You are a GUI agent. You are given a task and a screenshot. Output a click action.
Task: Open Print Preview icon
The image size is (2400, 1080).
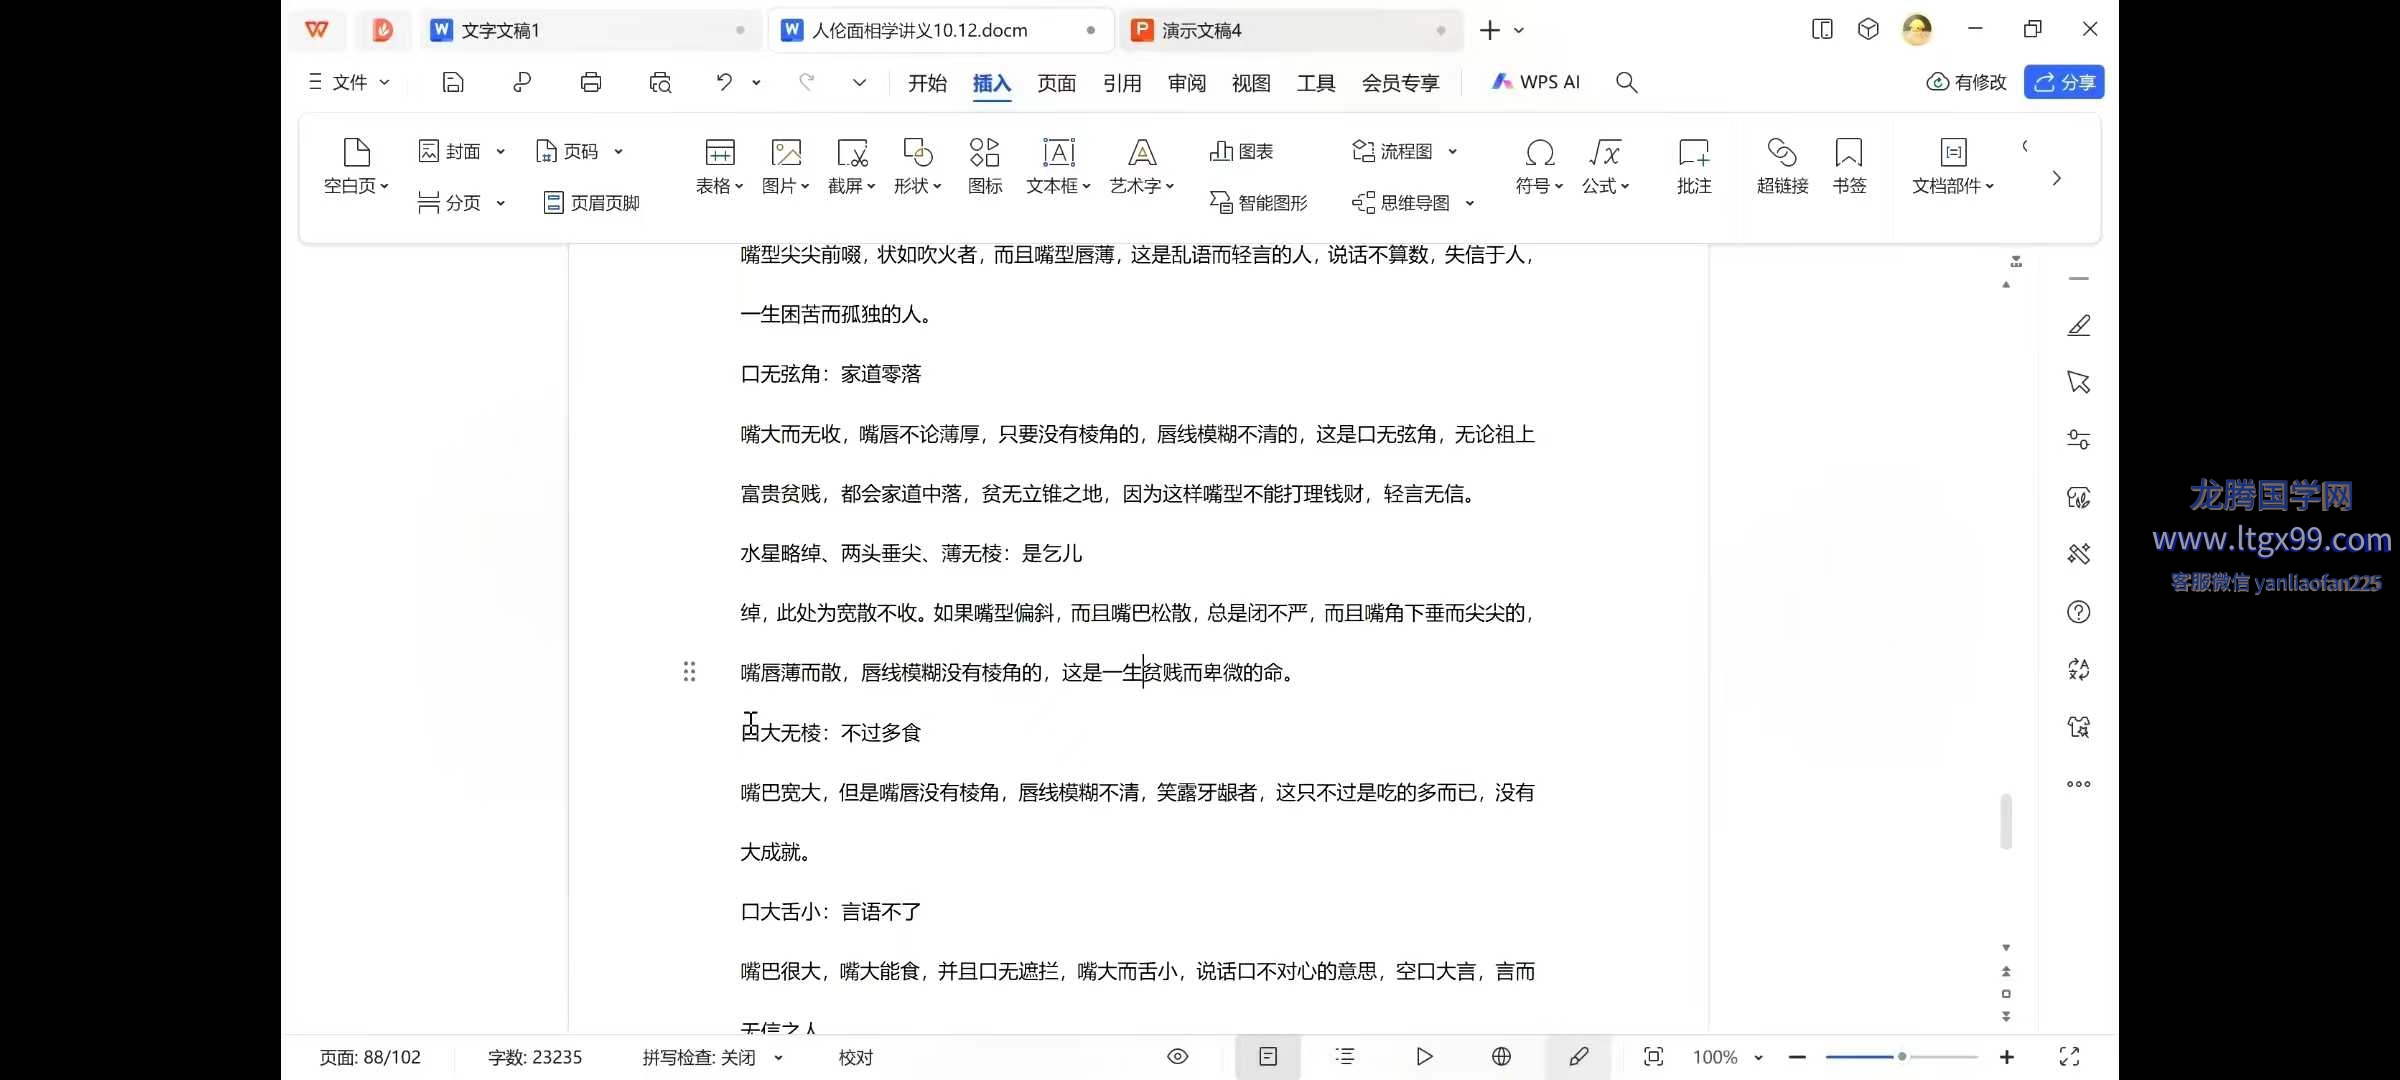tap(660, 82)
